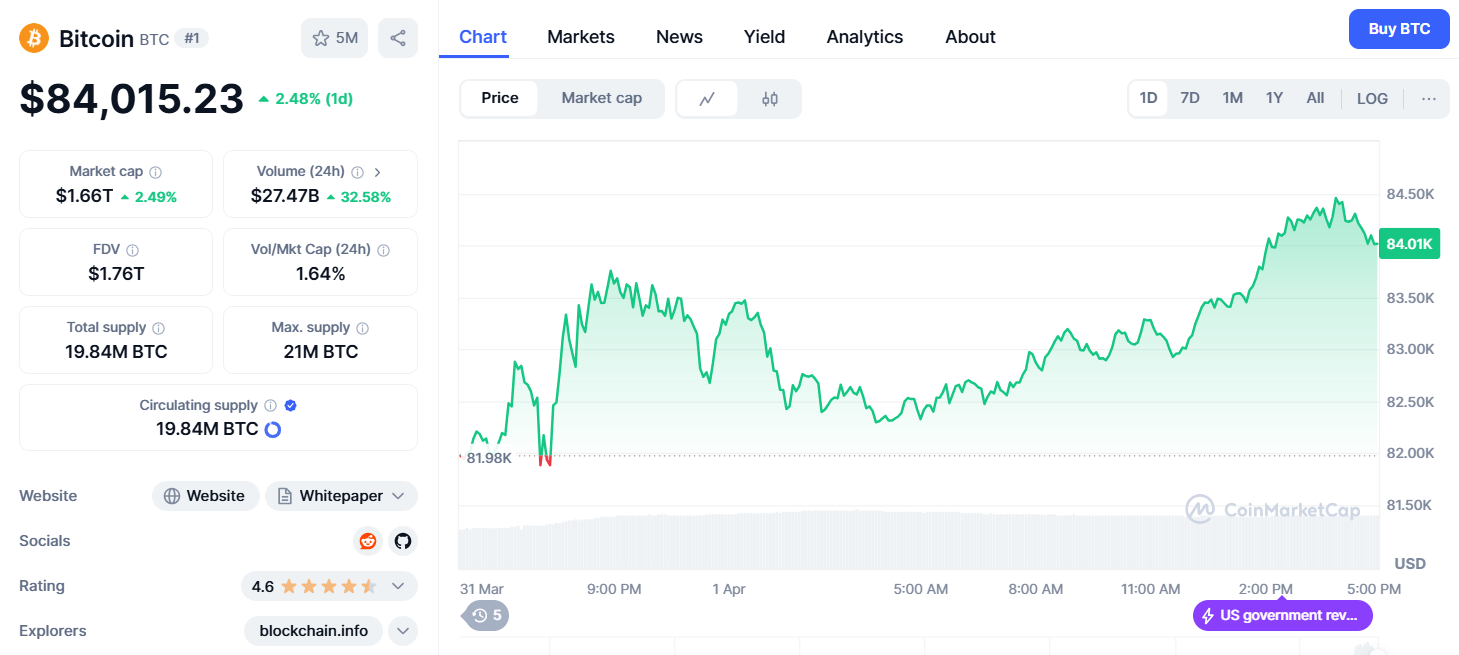Click the Buy BTC button

coord(1398,29)
